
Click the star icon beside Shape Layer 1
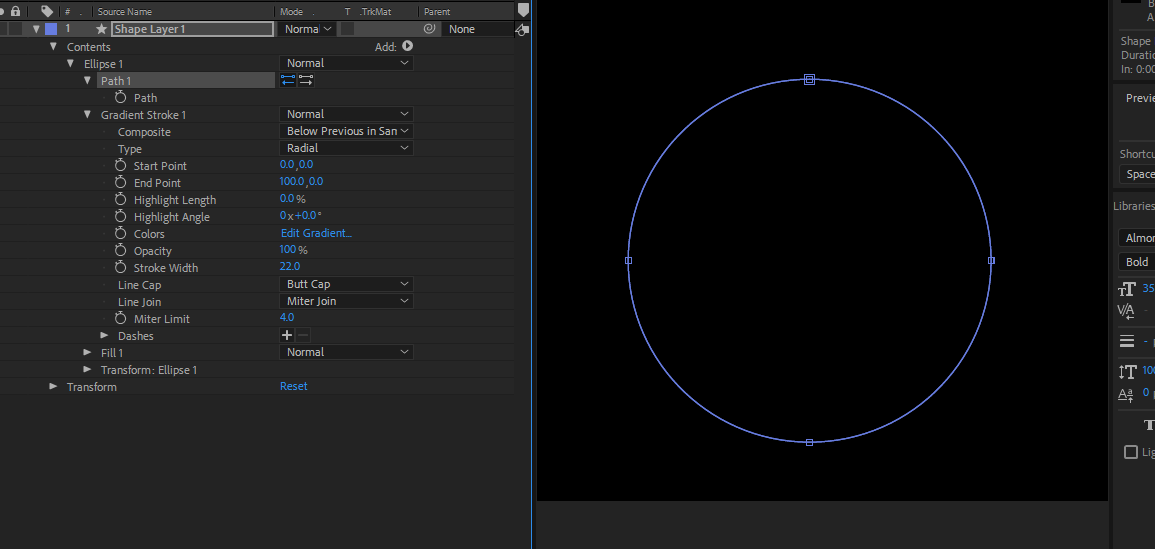tap(102, 29)
